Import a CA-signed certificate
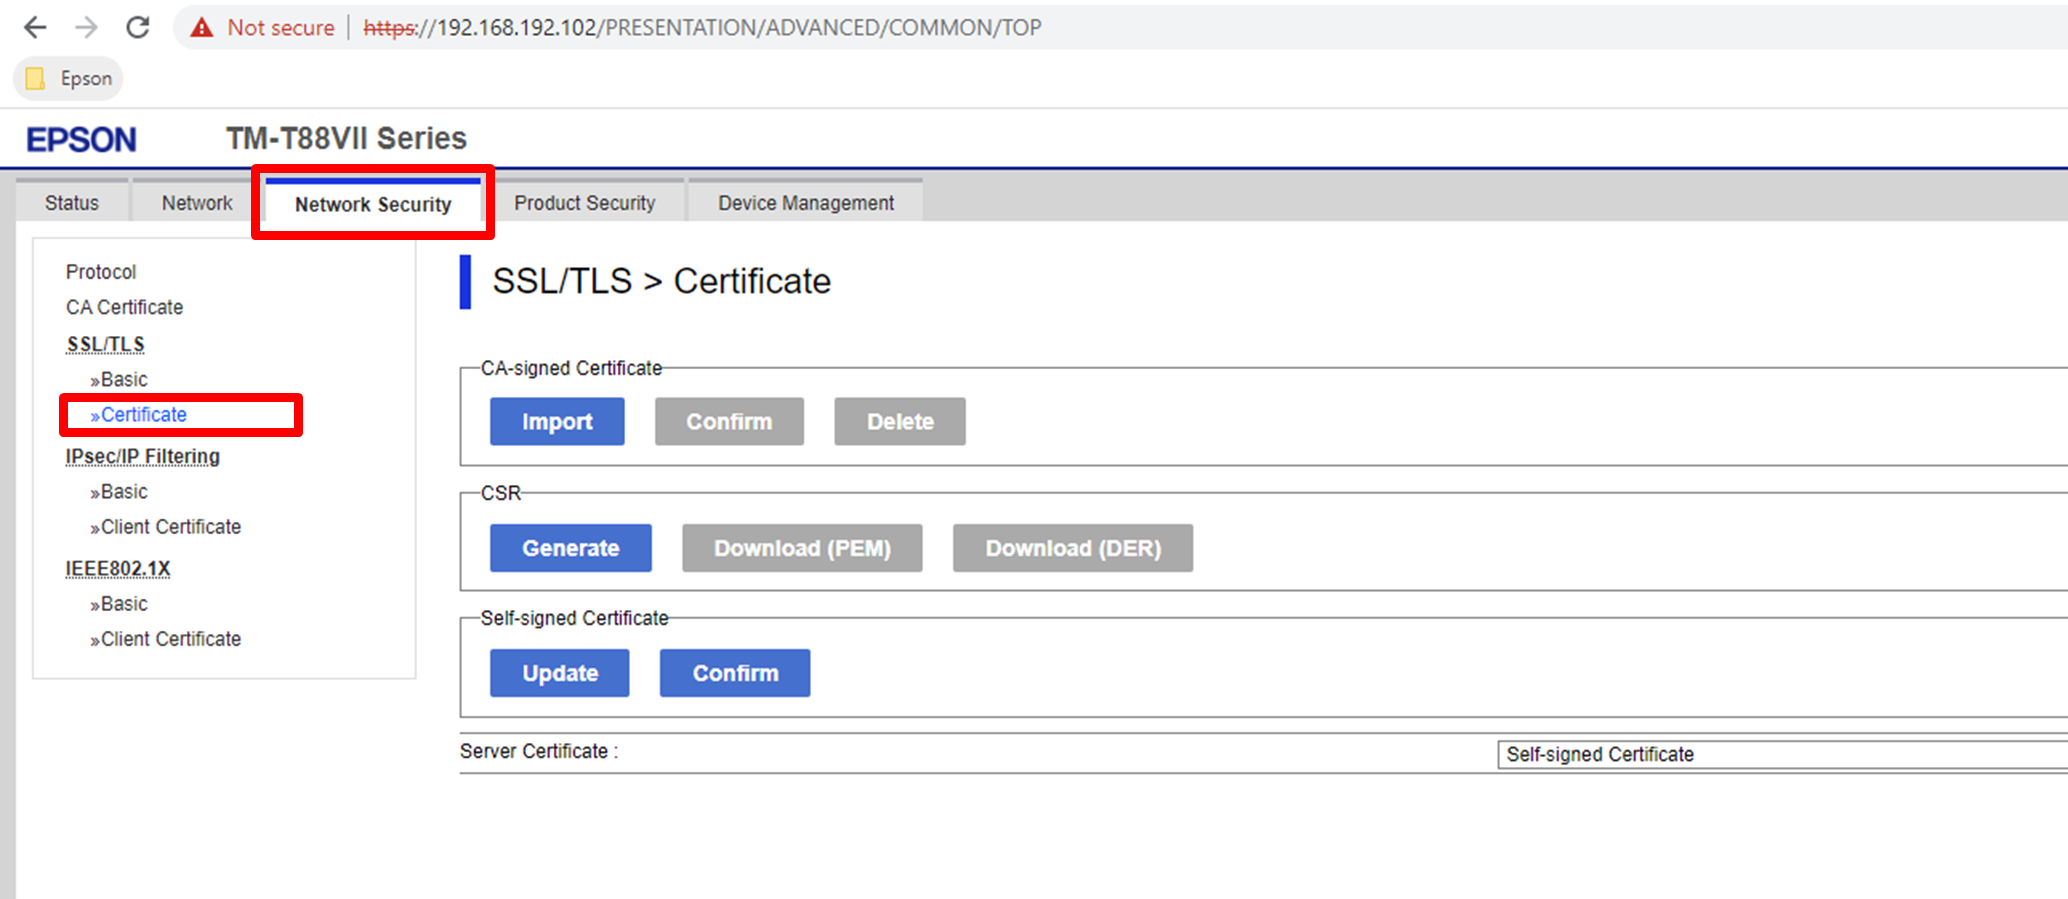 pyautogui.click(x=557, y=422)
